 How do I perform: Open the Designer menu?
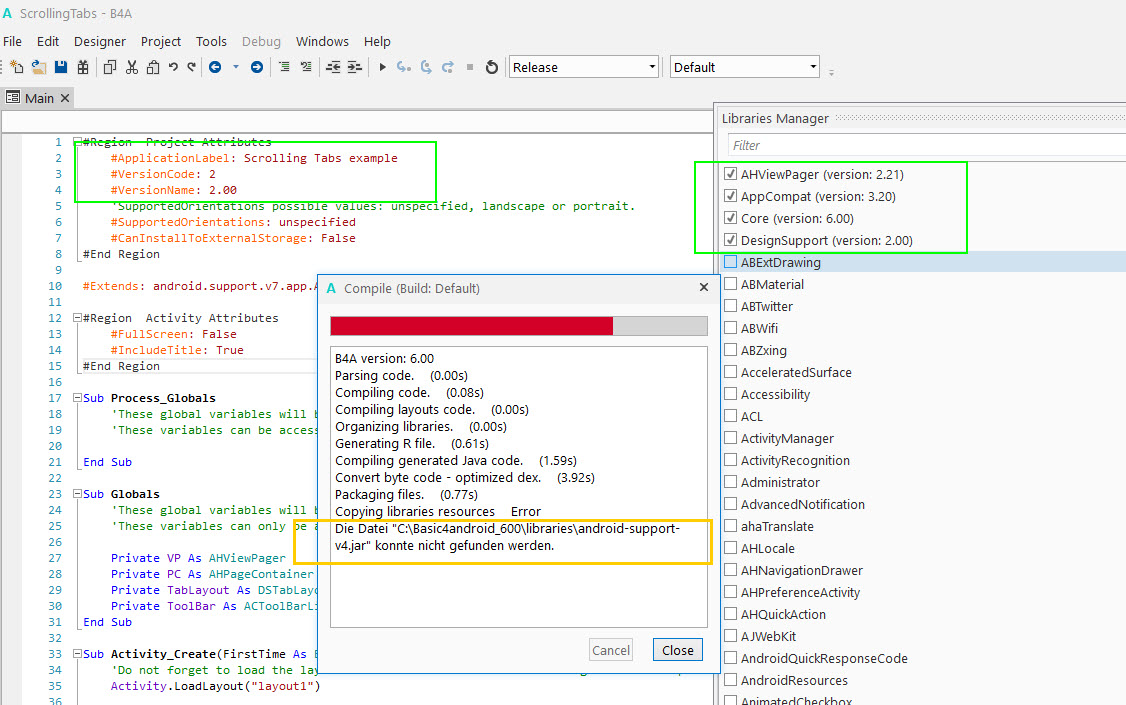[x=100, y=41]
